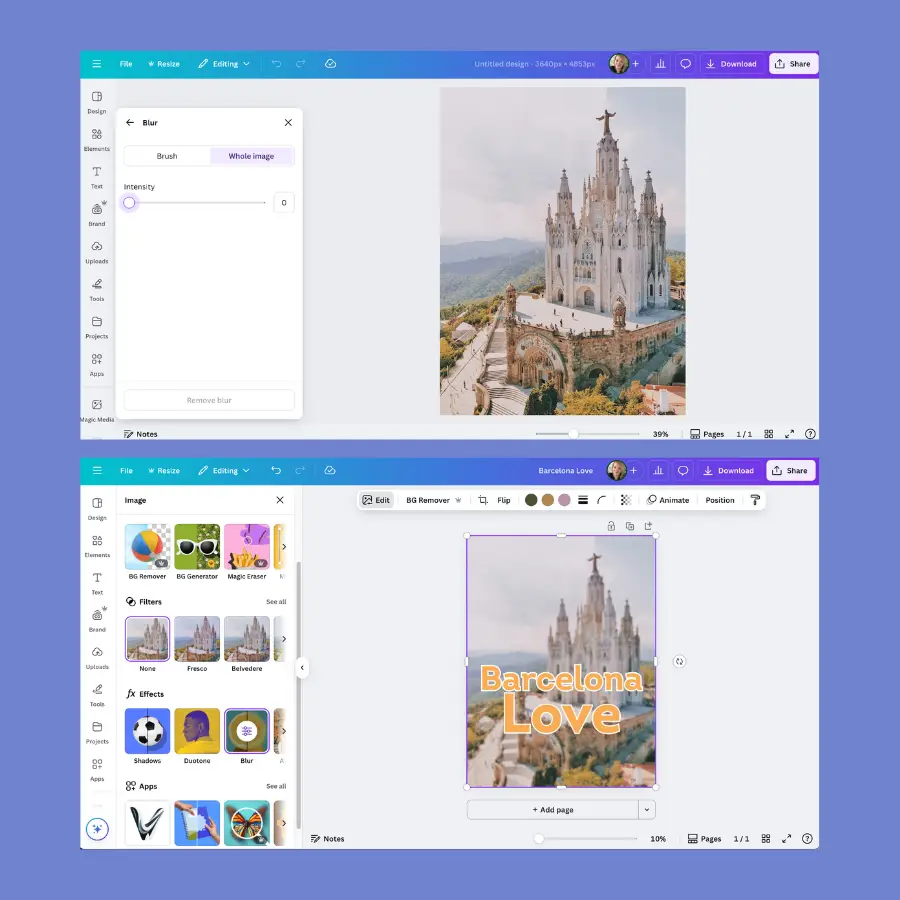900x900 pixels.
Task: Open Position in image toolbar
Action: pyautogui.click(x=719, y=500)
